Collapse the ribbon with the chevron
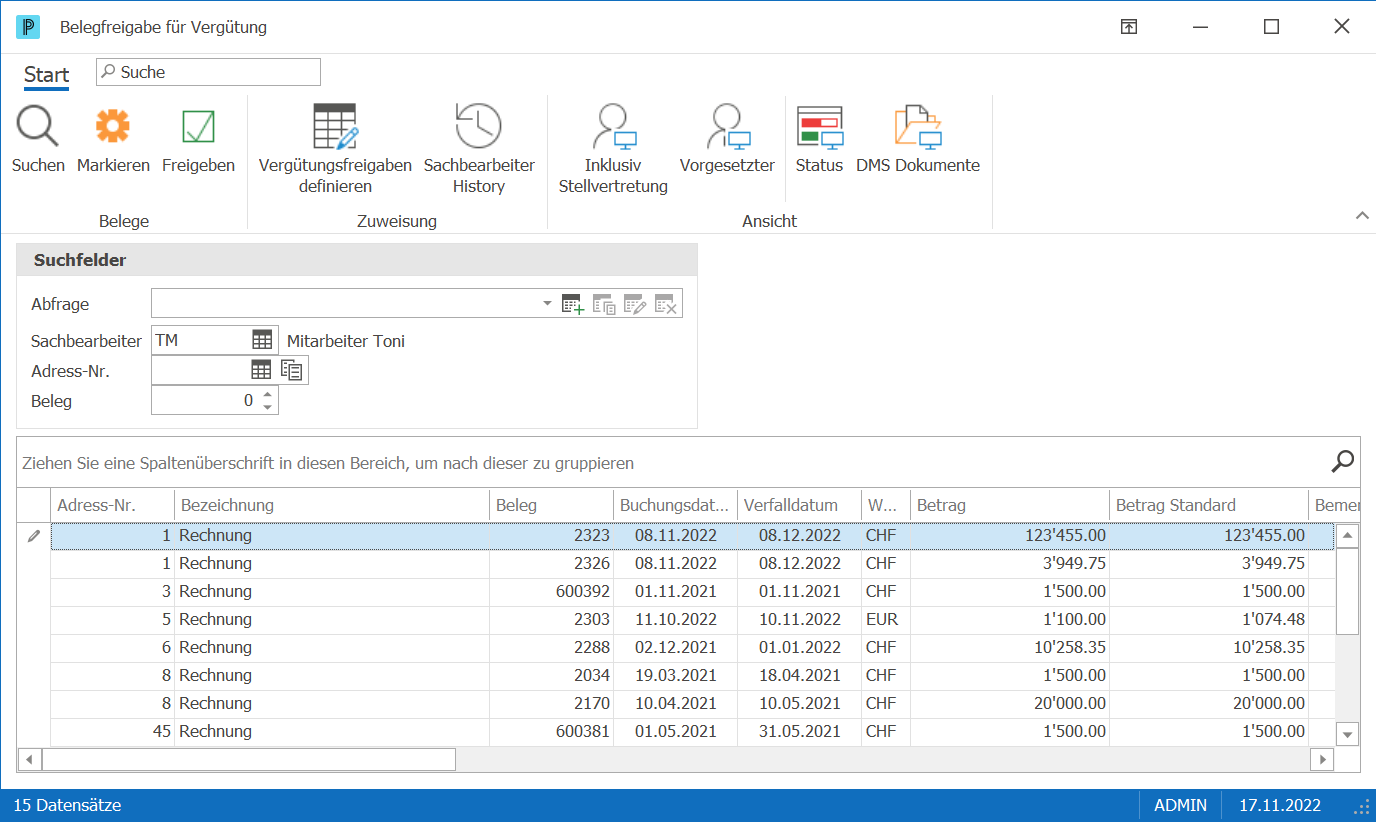The width and height of the screenshot is (1376, 822). [x=1361, y=215]
